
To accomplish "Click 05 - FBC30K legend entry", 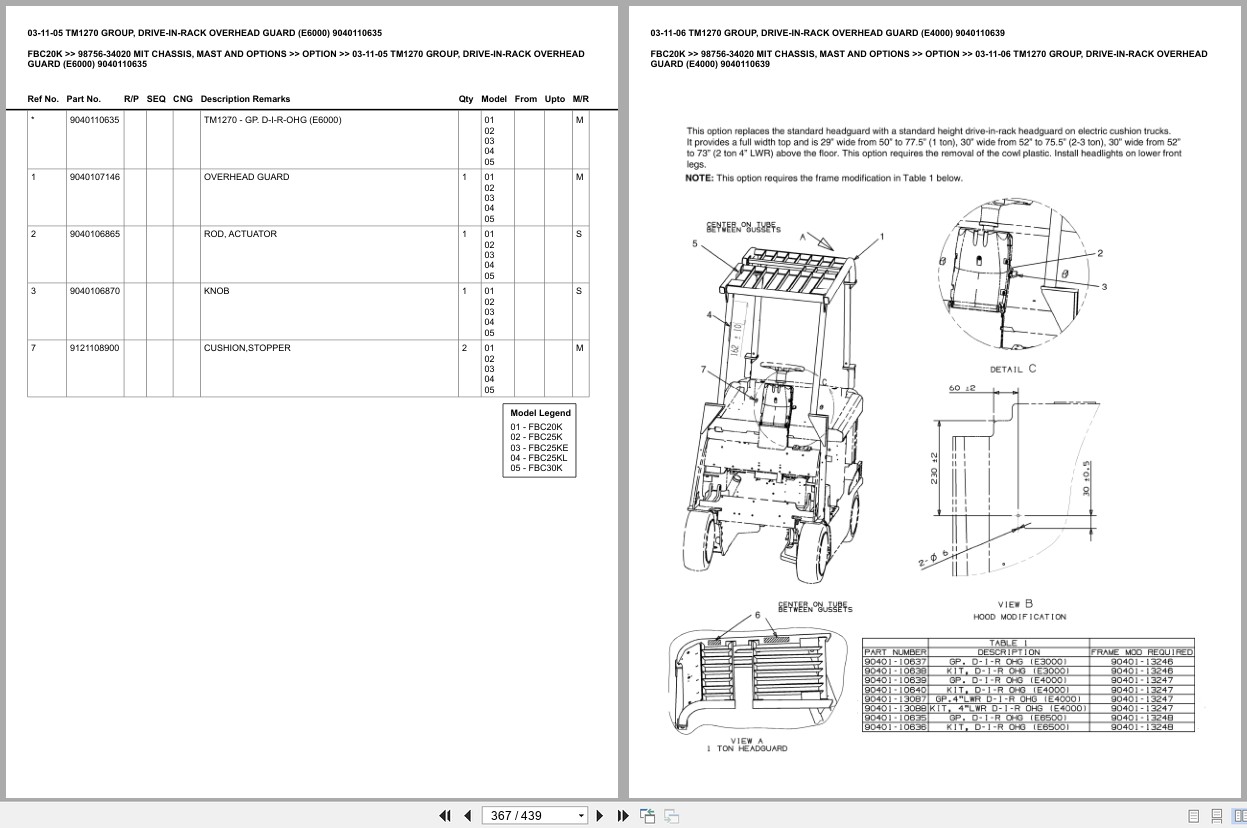I will click(536, 468).
